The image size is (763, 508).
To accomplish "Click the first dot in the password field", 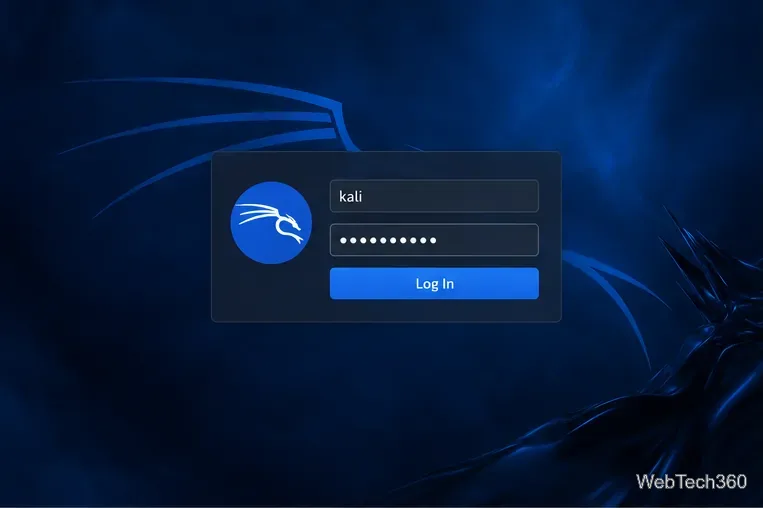I will pyautogui.click(x=343, y=240).
